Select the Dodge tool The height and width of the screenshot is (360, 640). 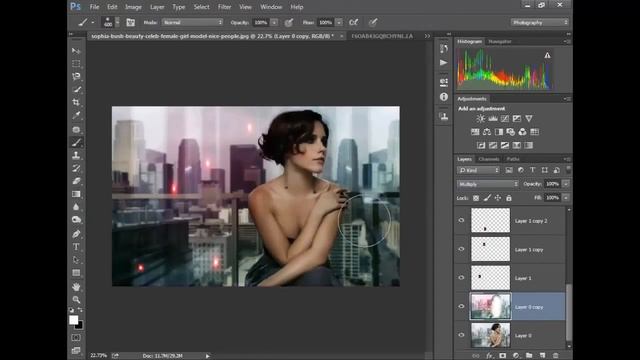pyautogui.click(x=76, y=220)
